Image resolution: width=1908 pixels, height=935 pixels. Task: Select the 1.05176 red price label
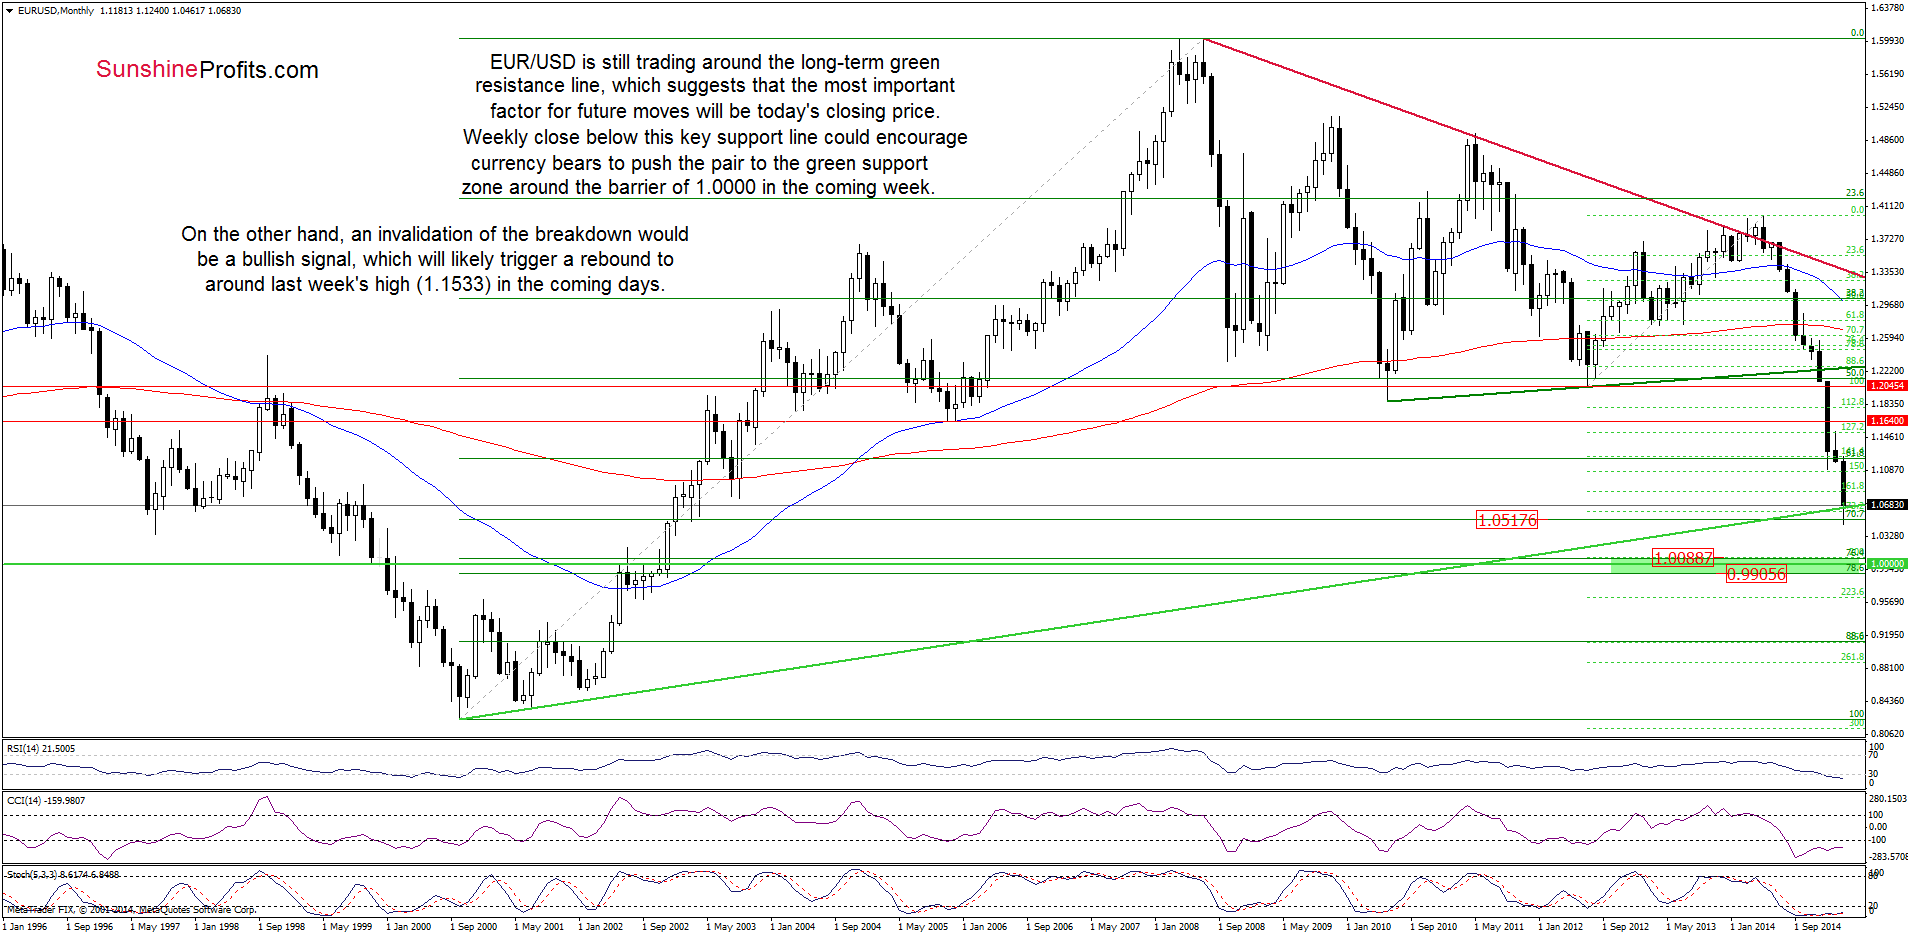(1507, 520)
